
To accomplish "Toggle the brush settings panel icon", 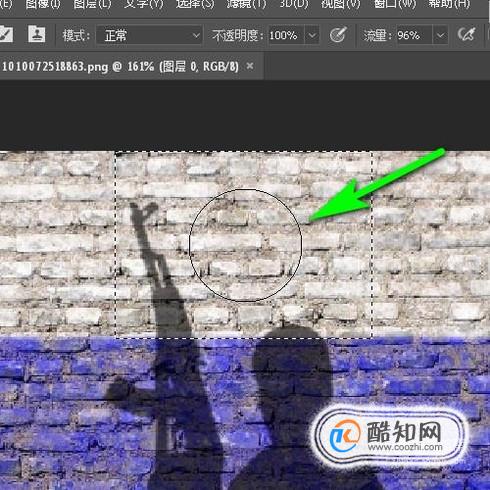I will click(6, 34).
